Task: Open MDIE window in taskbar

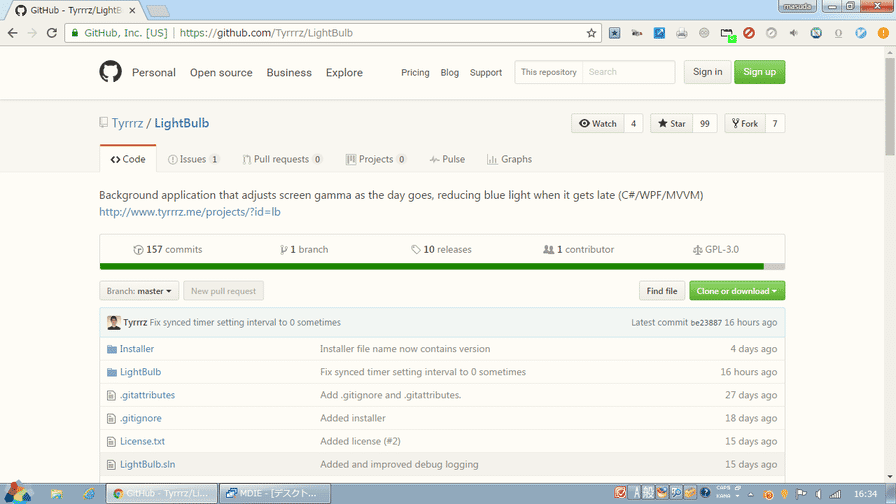Action: click(x=275, y=493)
